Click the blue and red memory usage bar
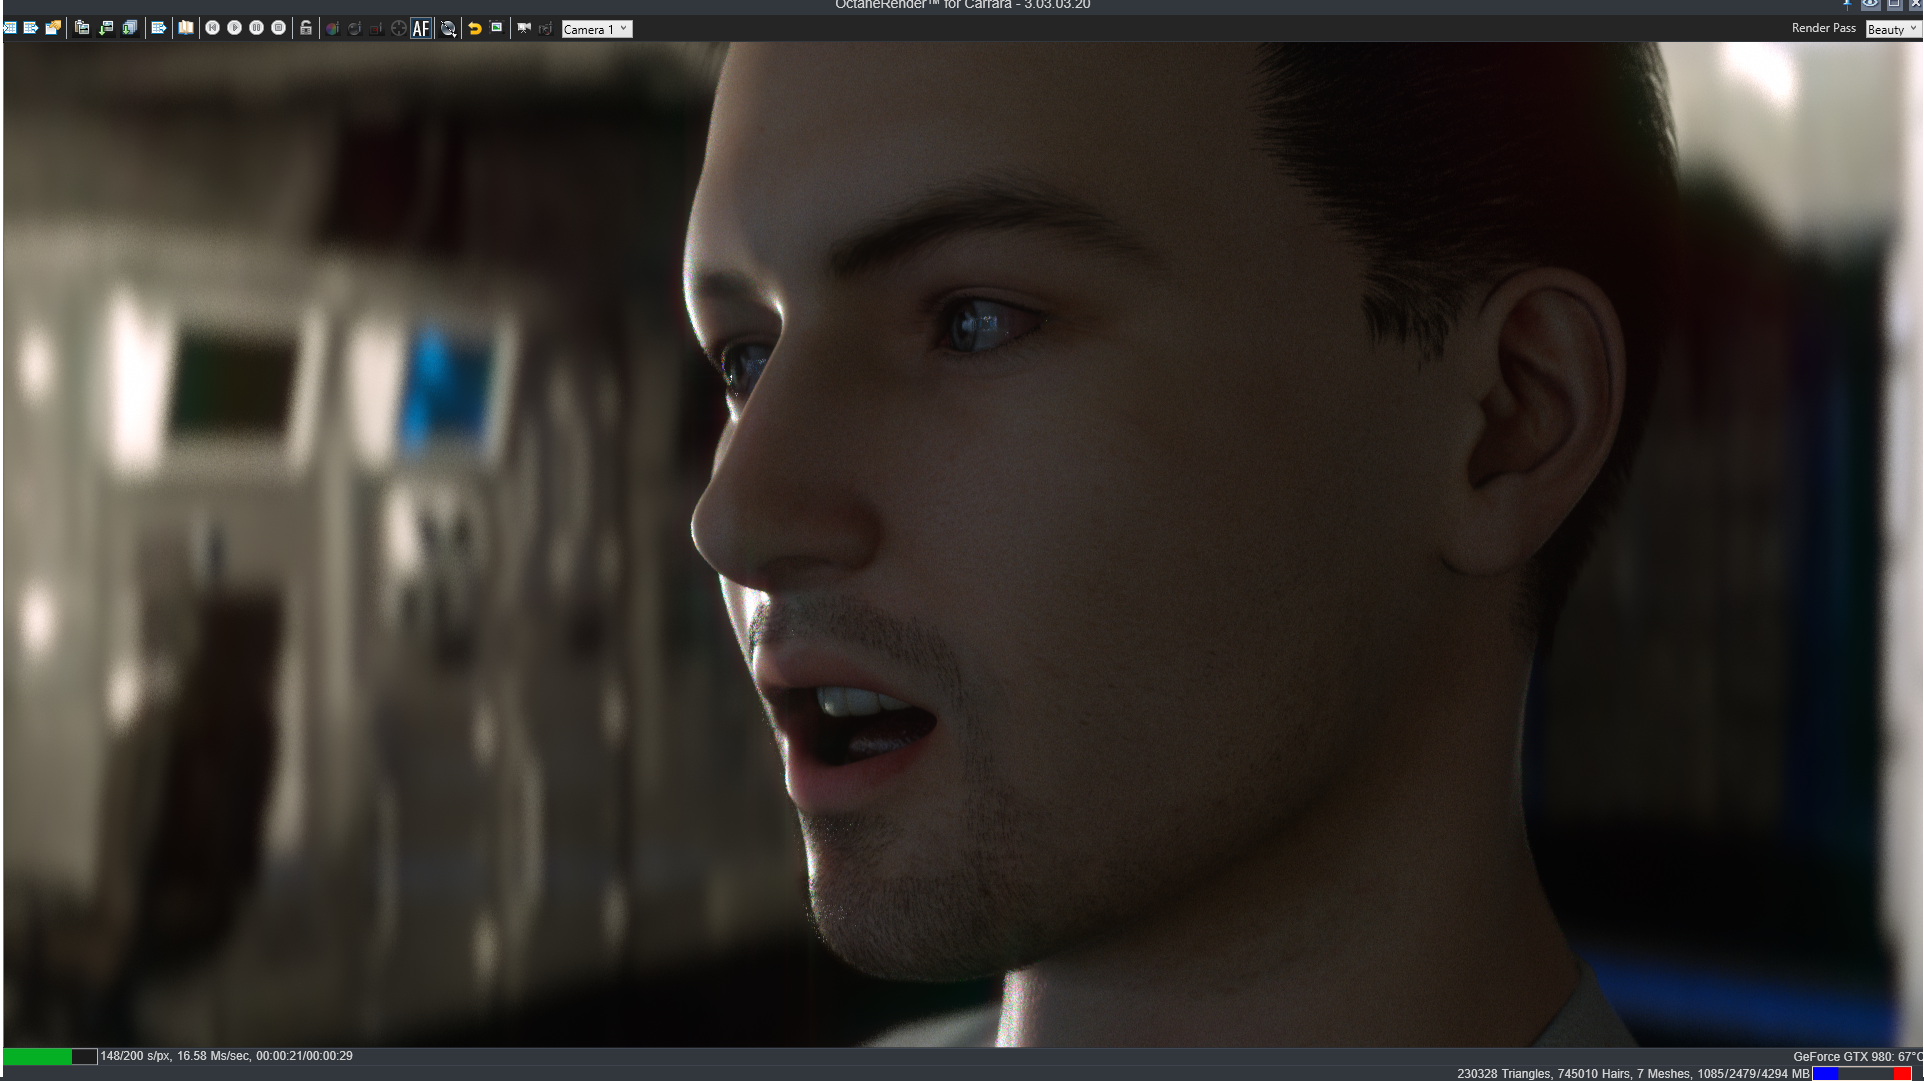The height and width of the screenshot is (1081, 1924). tap(1862, 1073)
